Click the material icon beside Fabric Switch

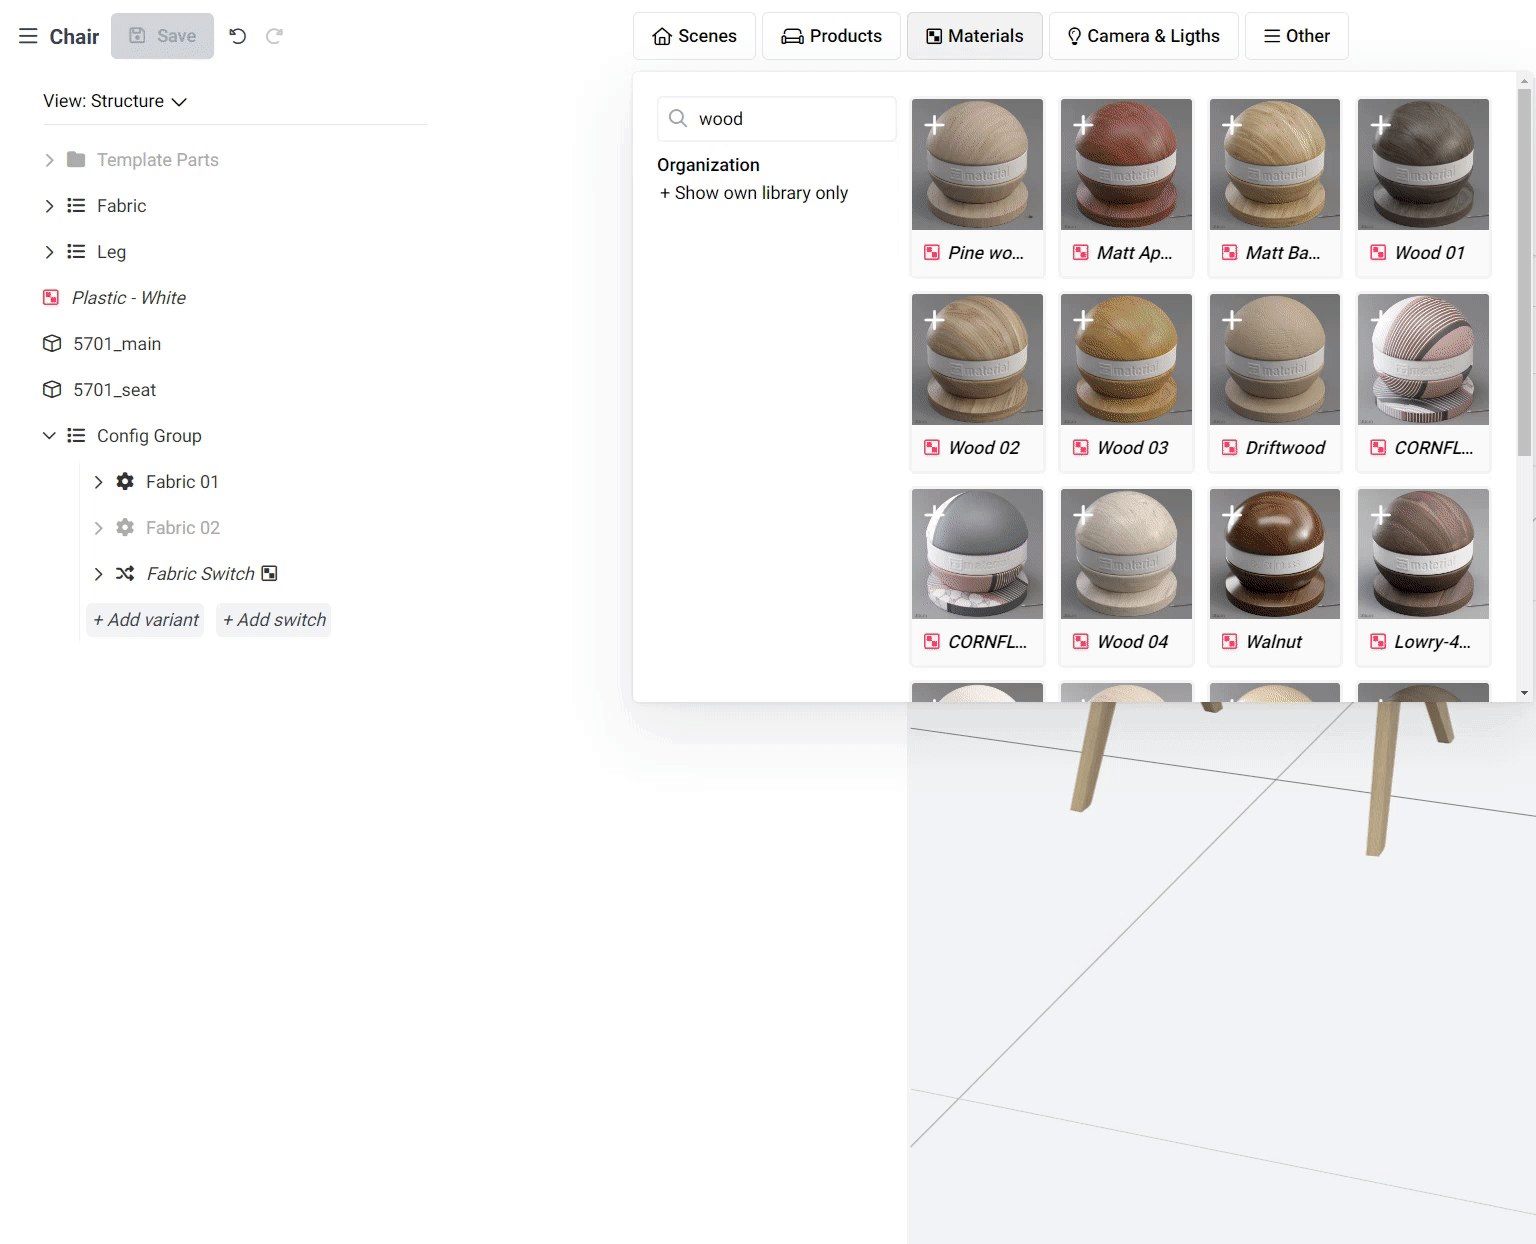point(269,574)
